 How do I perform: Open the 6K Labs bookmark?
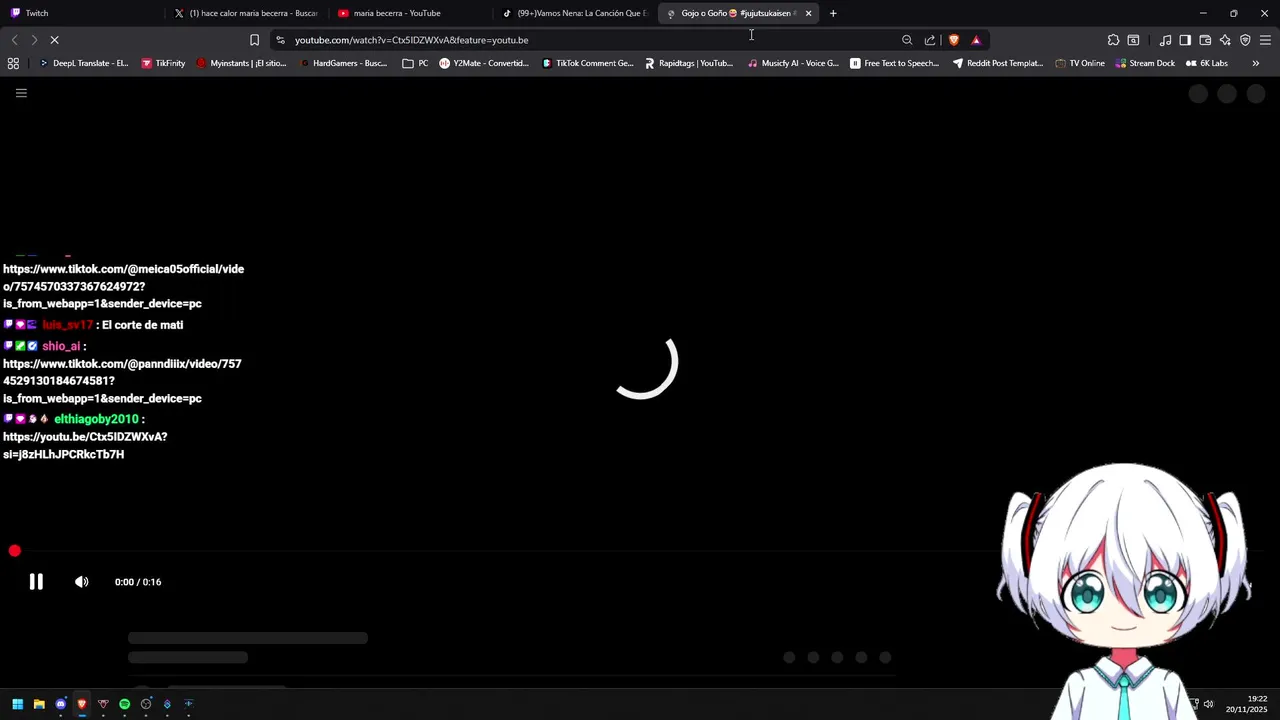pyautogui.click(x=1207, y=63)
